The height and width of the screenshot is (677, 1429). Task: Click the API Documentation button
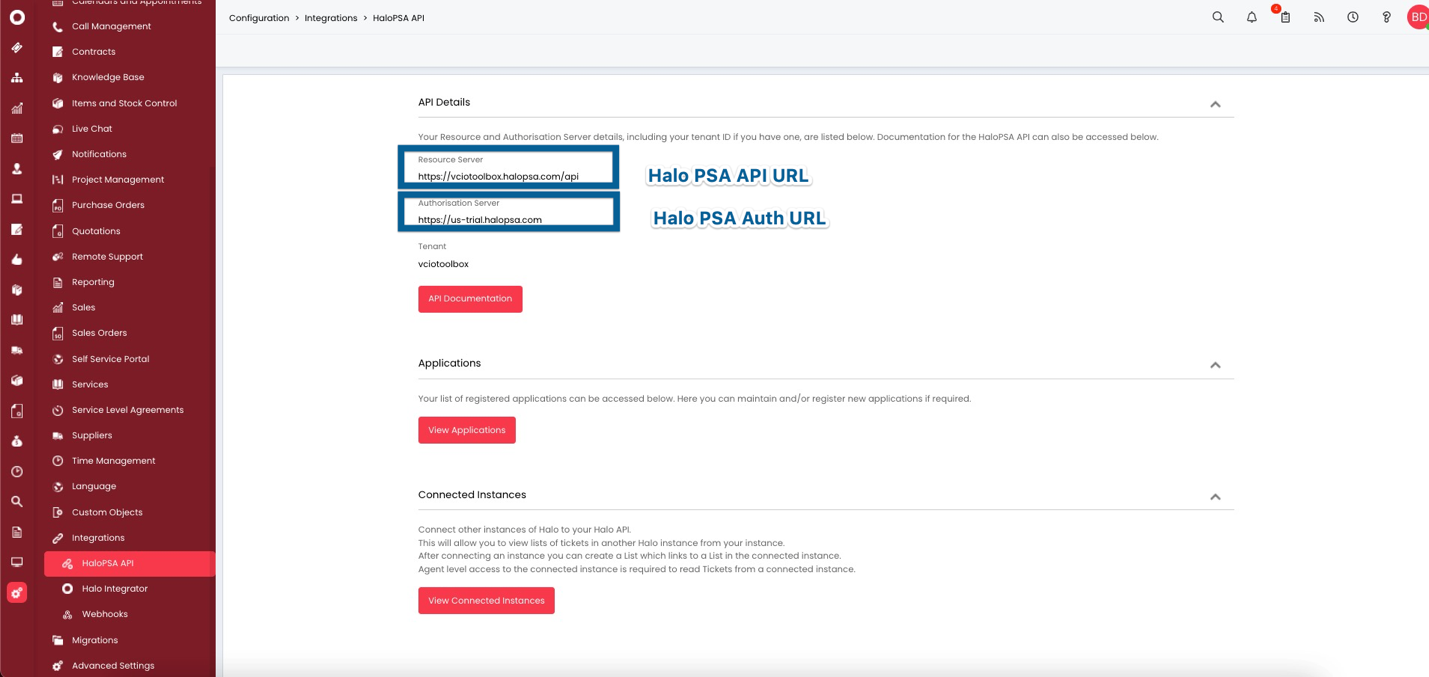470,299
